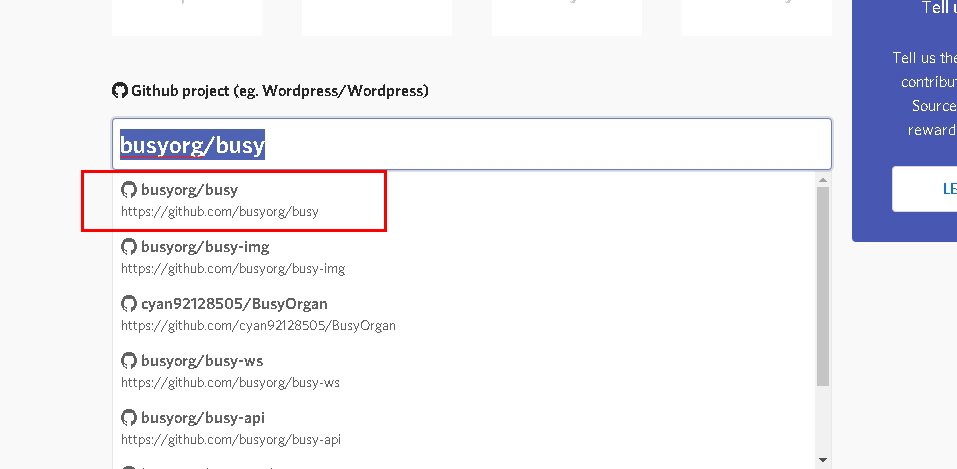This screenshot has height=469, width=957.
Task: Click GitHub icon beside busyorg/busy-img
Action: coord(128,247)
